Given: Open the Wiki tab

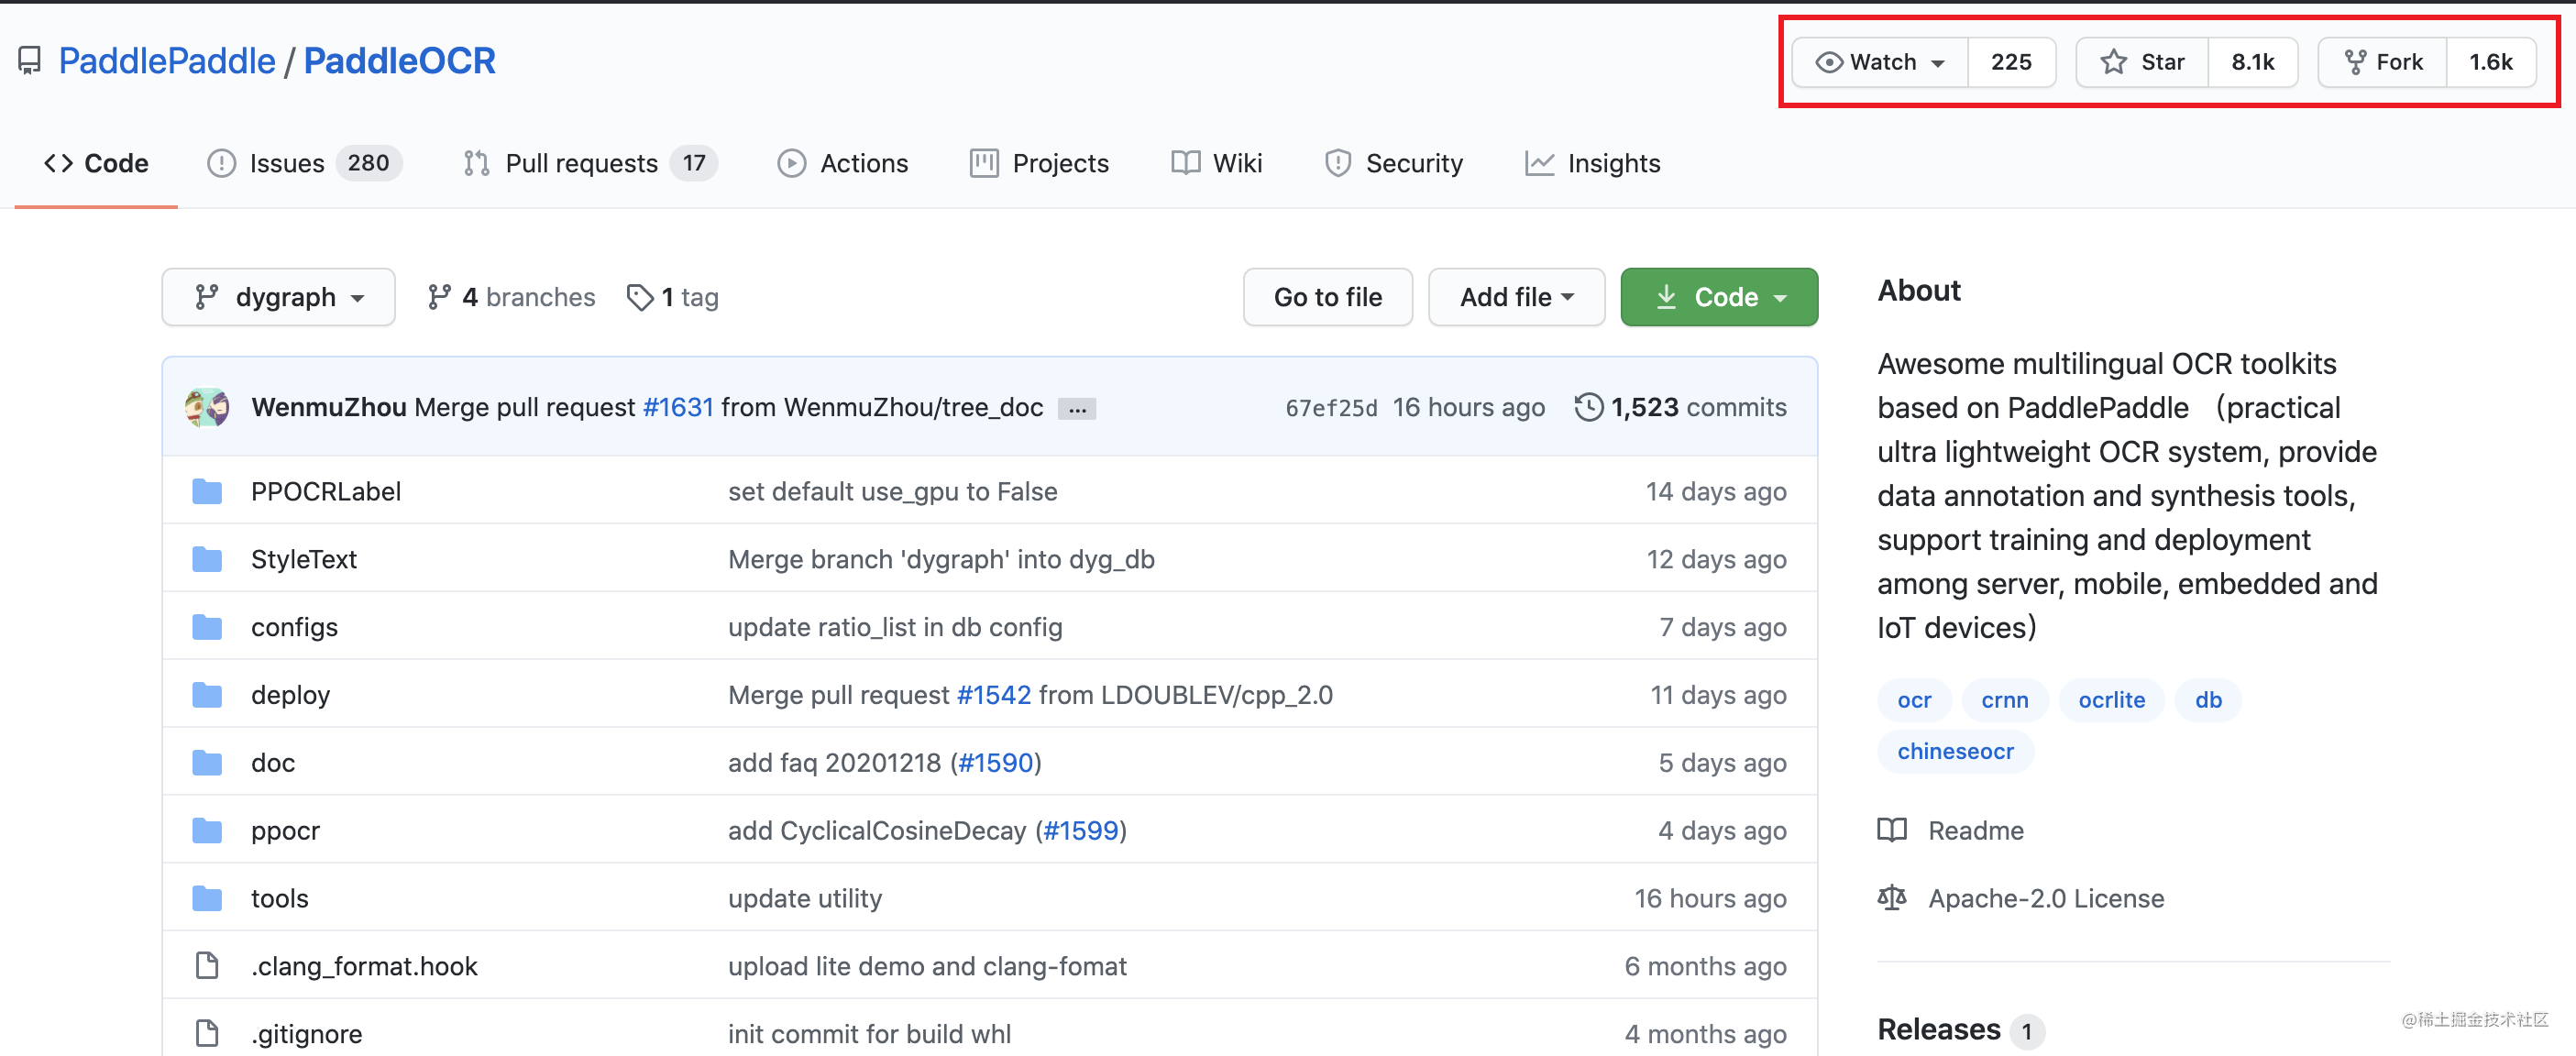Looking at the screenshot, I should click(x=1216, y=163).
